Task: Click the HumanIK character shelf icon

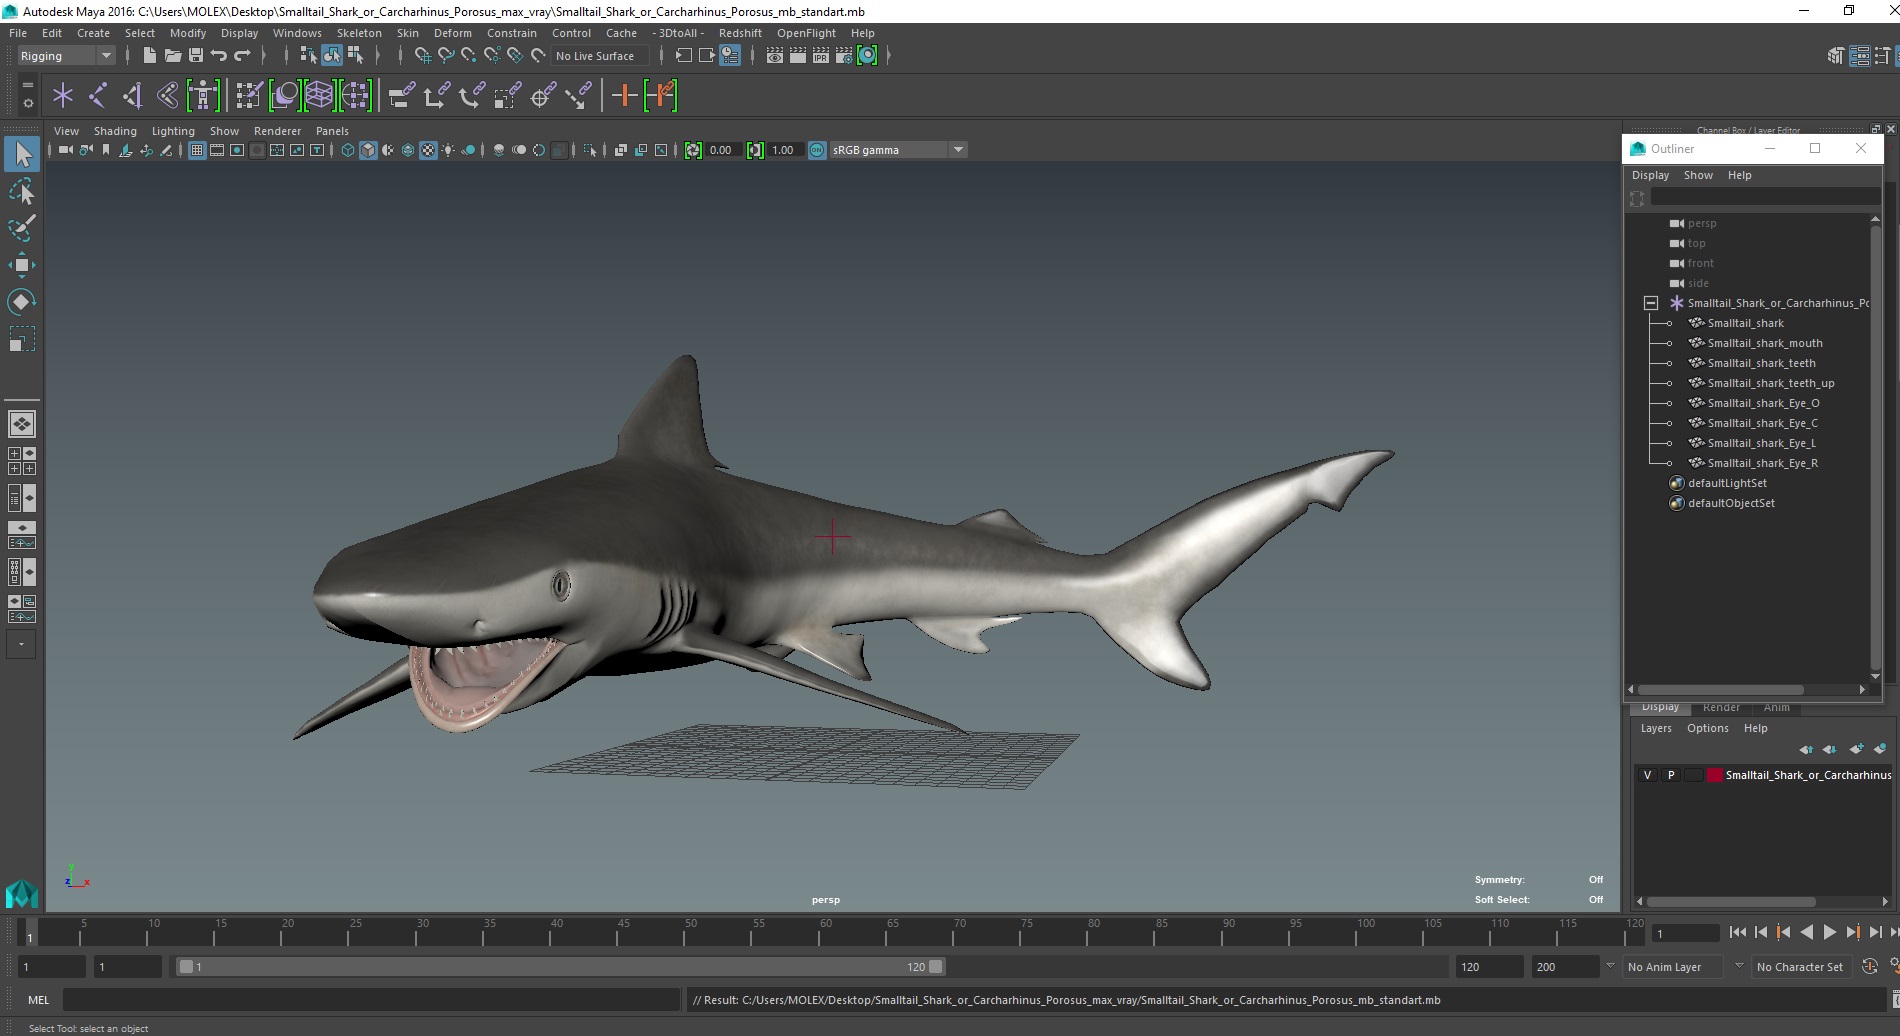Action: pyautogui.click(x=203, y=96)
